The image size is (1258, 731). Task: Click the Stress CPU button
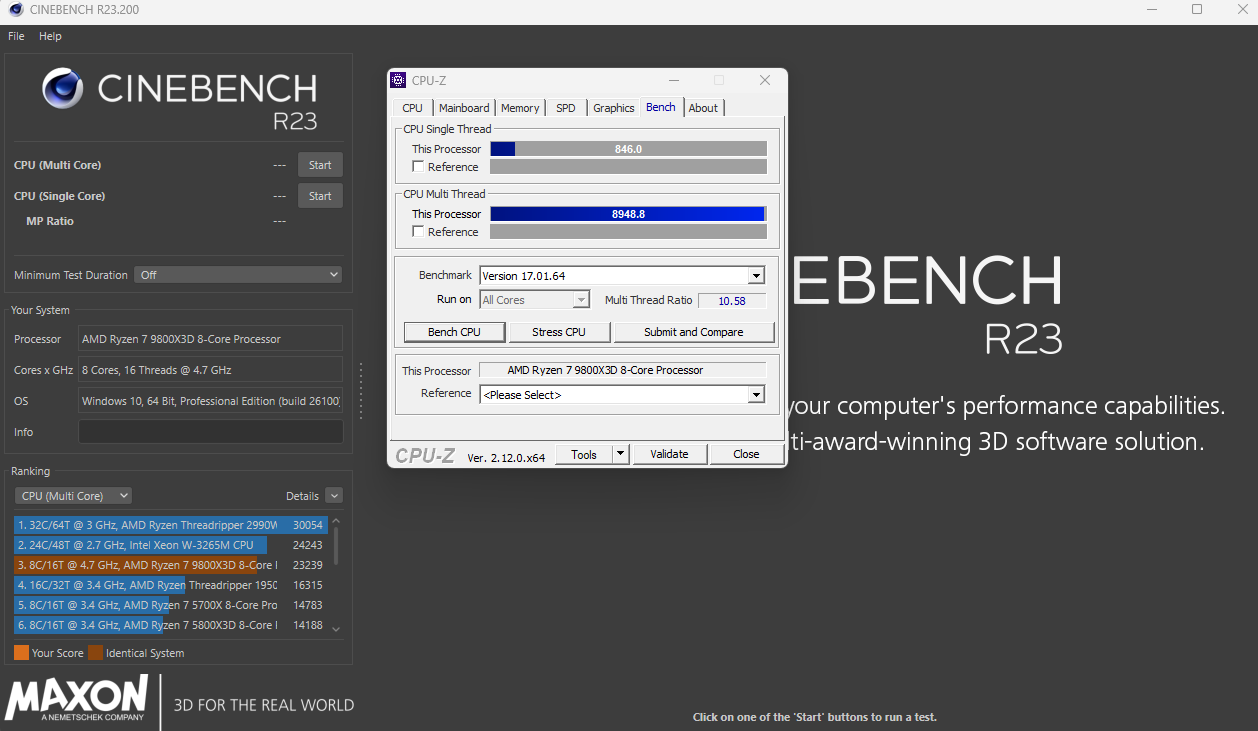[559, 332]
